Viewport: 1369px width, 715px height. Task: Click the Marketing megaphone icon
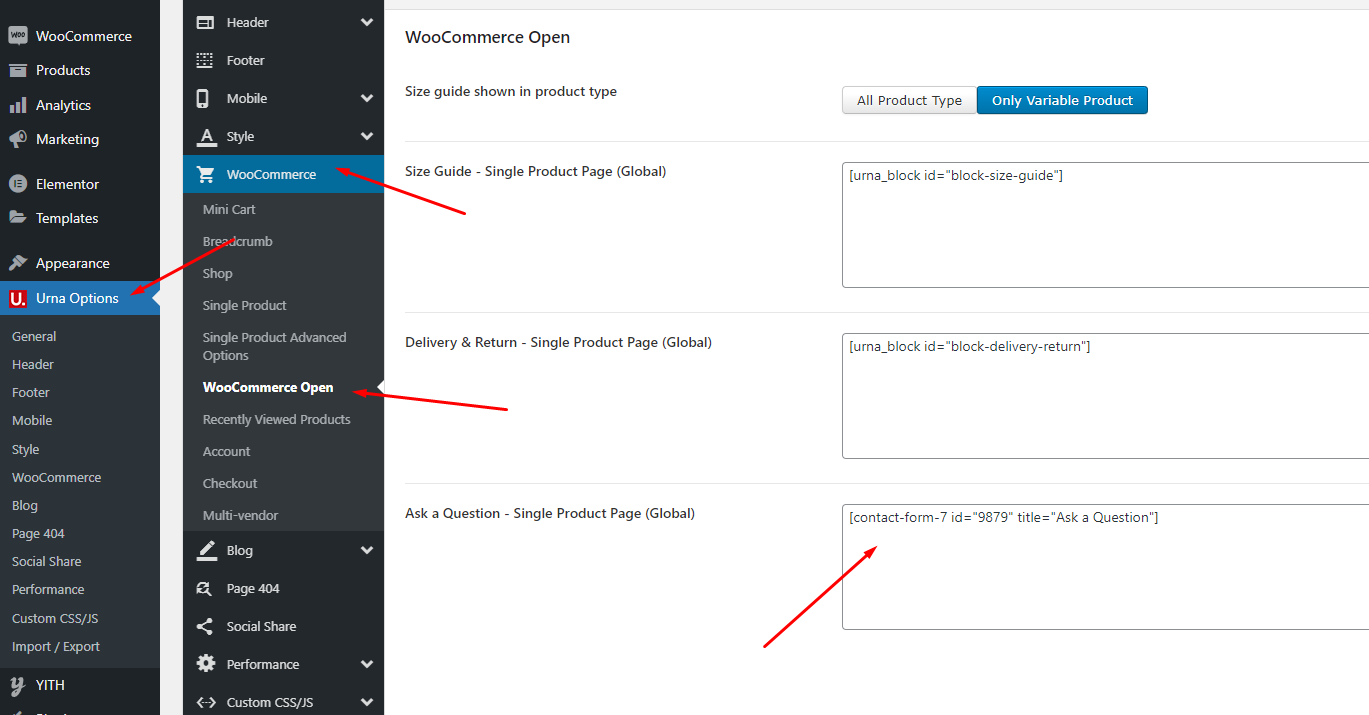click(x=17, y=139)
